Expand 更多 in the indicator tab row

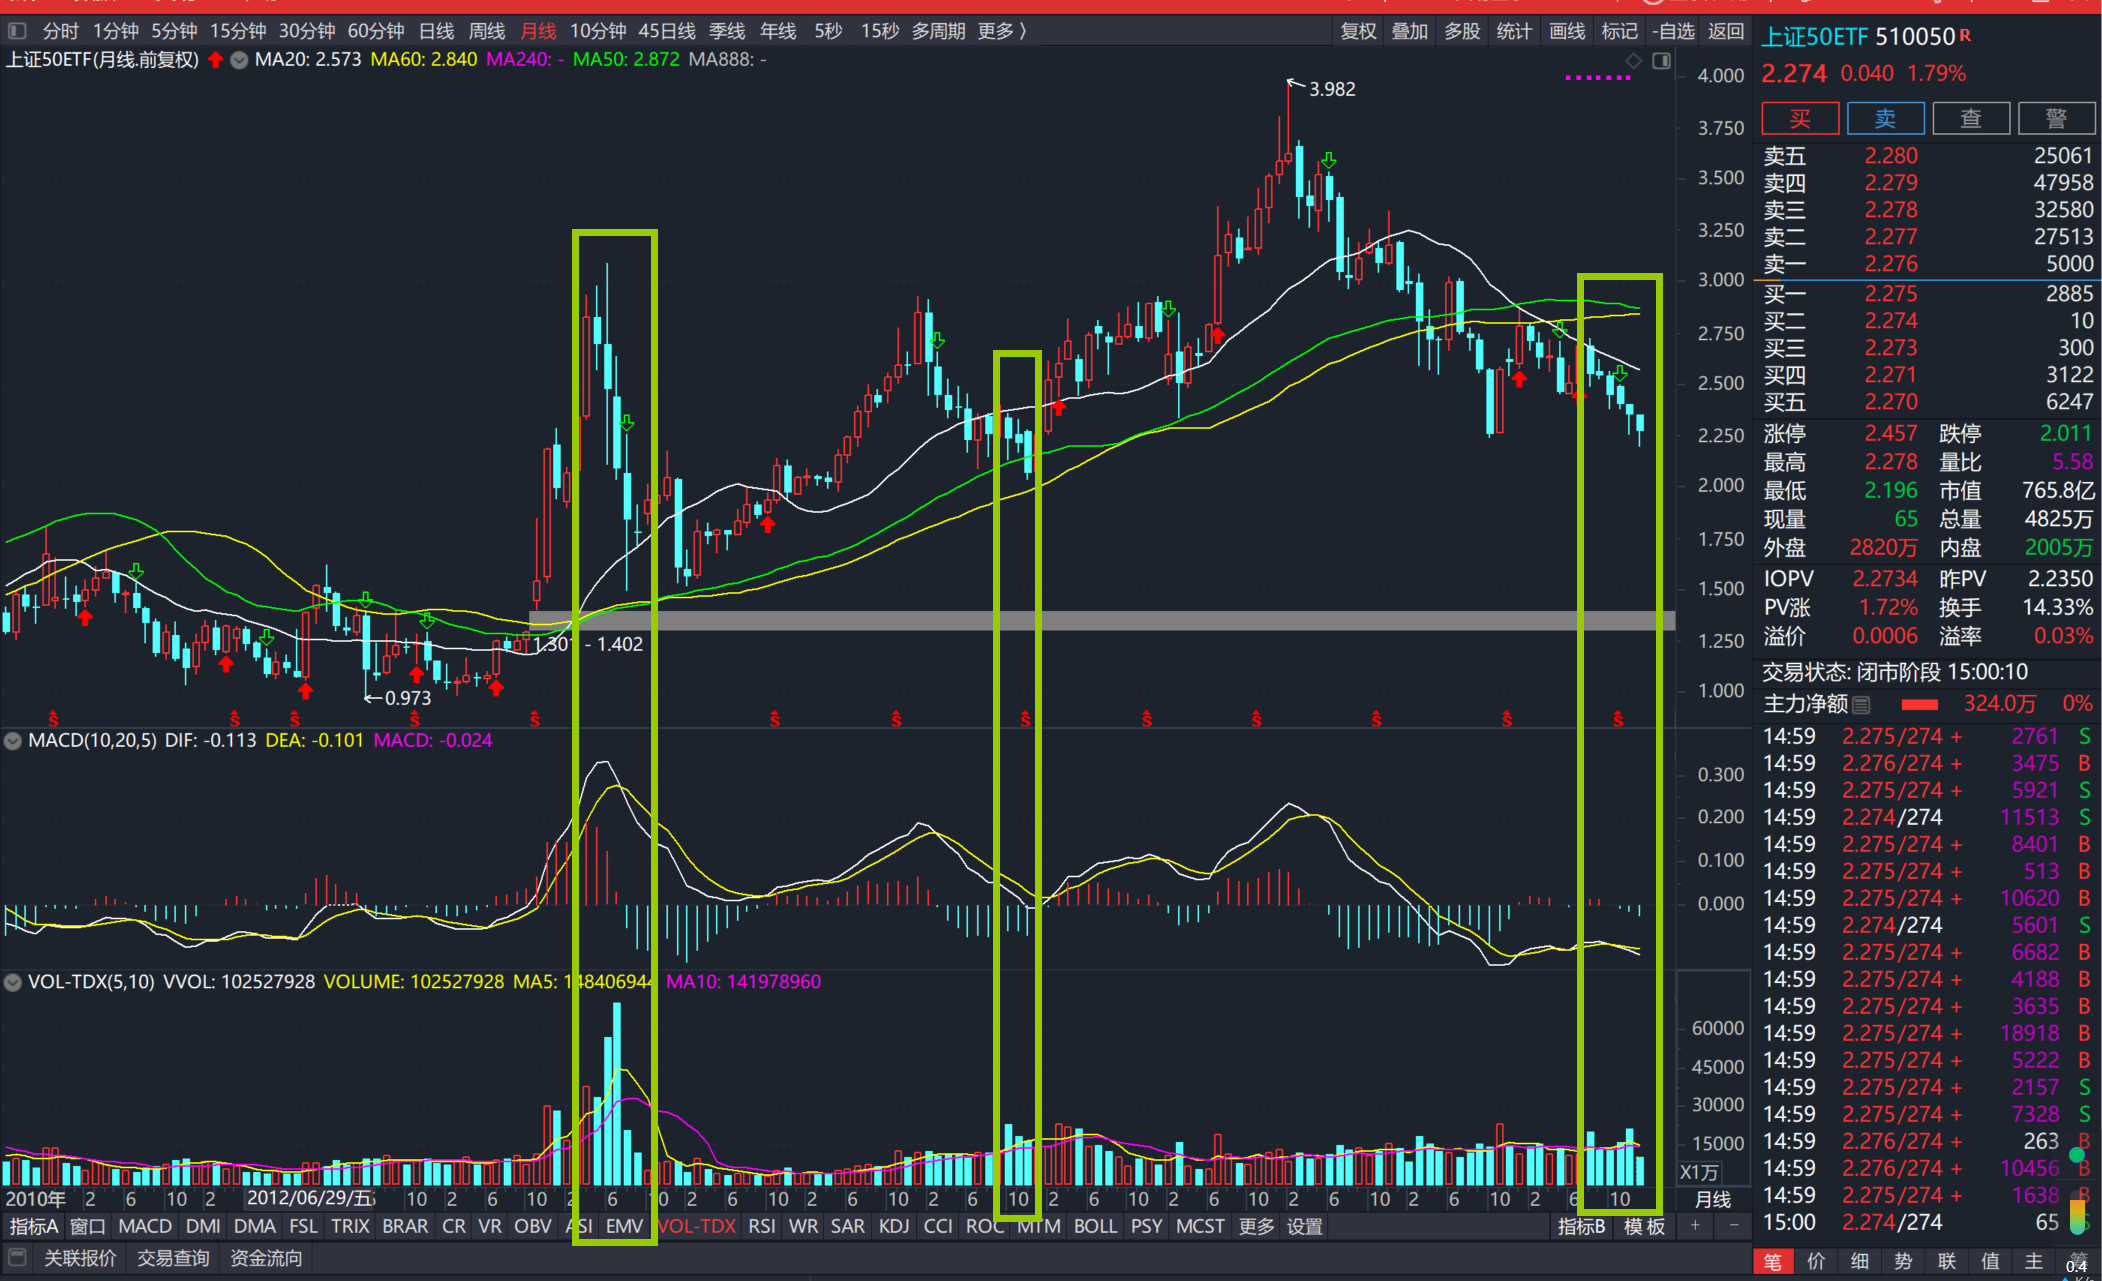1256,1226
